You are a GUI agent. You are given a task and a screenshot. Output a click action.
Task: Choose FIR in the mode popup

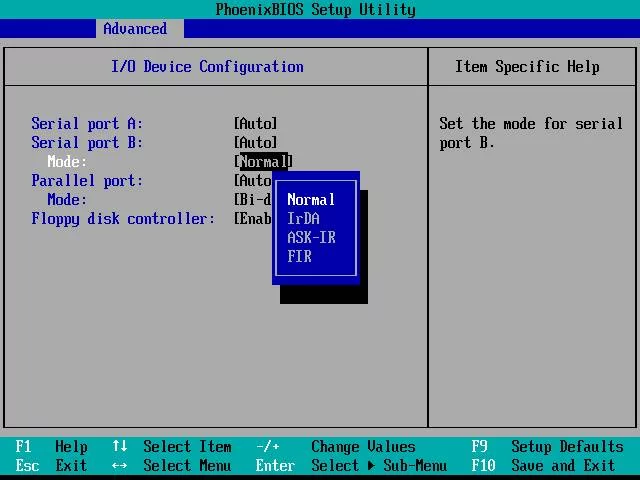pyautogui.click(x=299, y=256)
